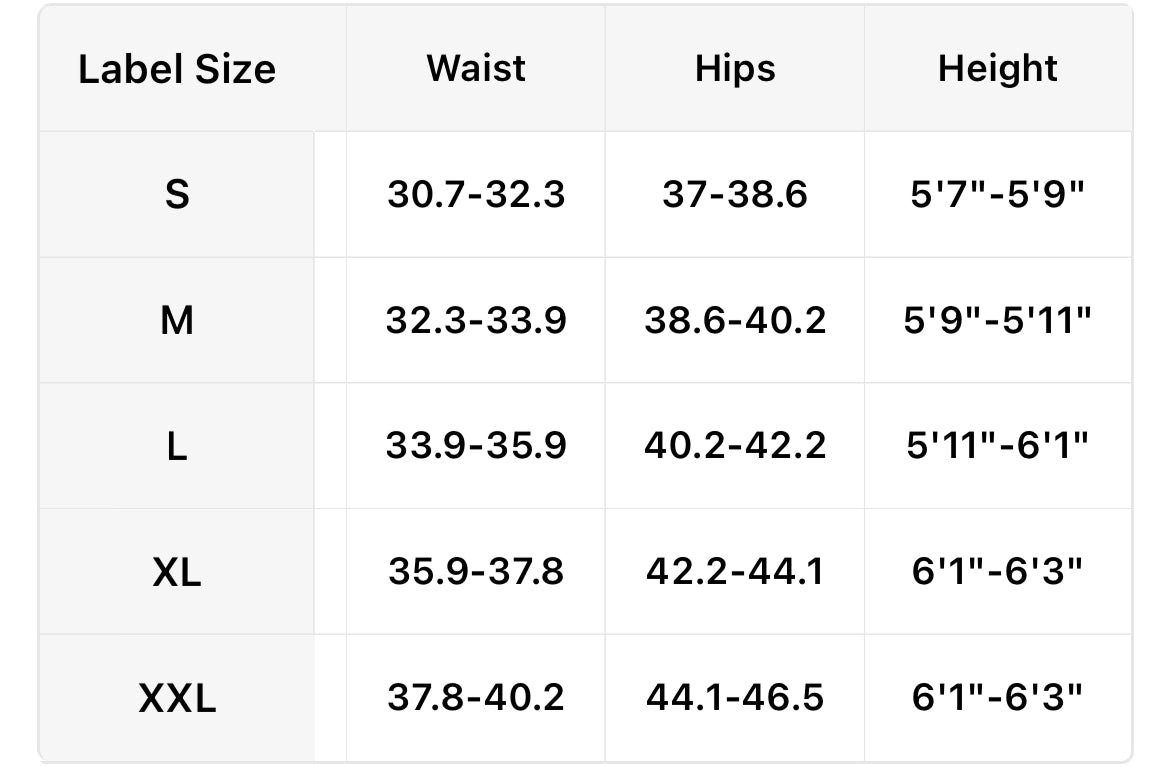1170x766 pixels.
Task: Click waist measurement 32.3-33.9
Action: (x=476, y=320)
